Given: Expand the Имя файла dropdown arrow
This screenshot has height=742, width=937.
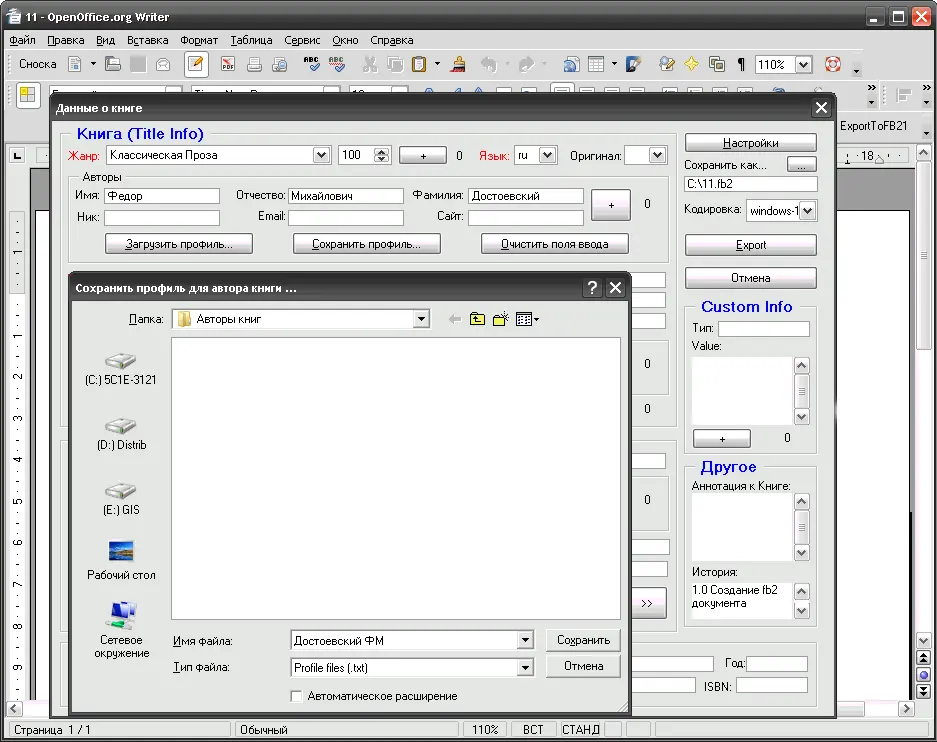Looking at the screenshot, I should (x=525, y=640).
